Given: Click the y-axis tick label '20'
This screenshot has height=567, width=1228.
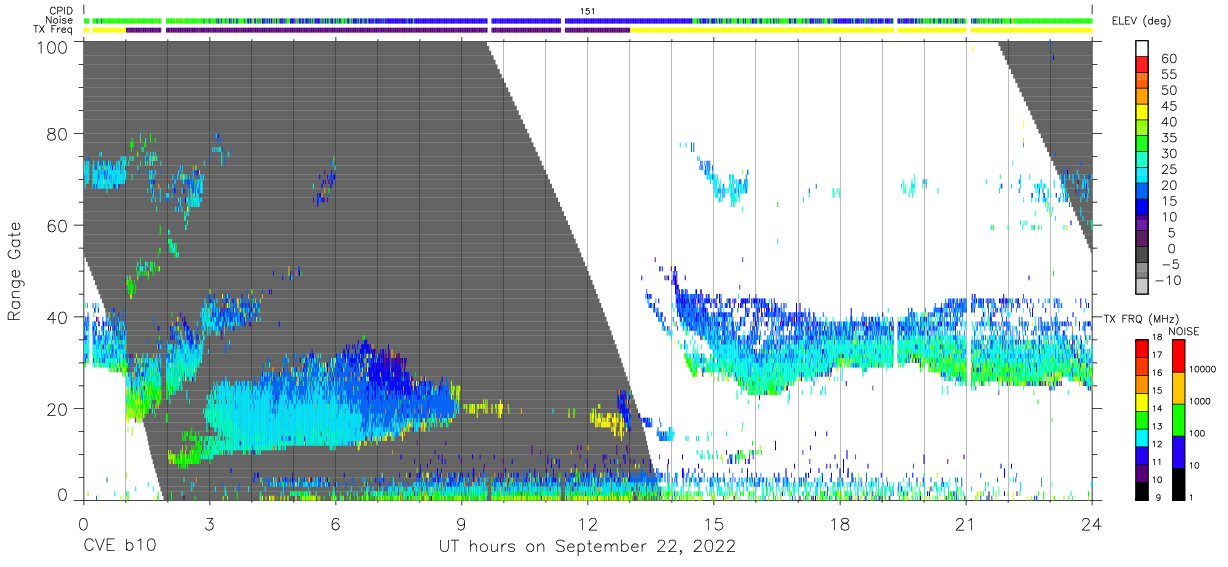Looking at the screenshot, I should coord(59,408).
